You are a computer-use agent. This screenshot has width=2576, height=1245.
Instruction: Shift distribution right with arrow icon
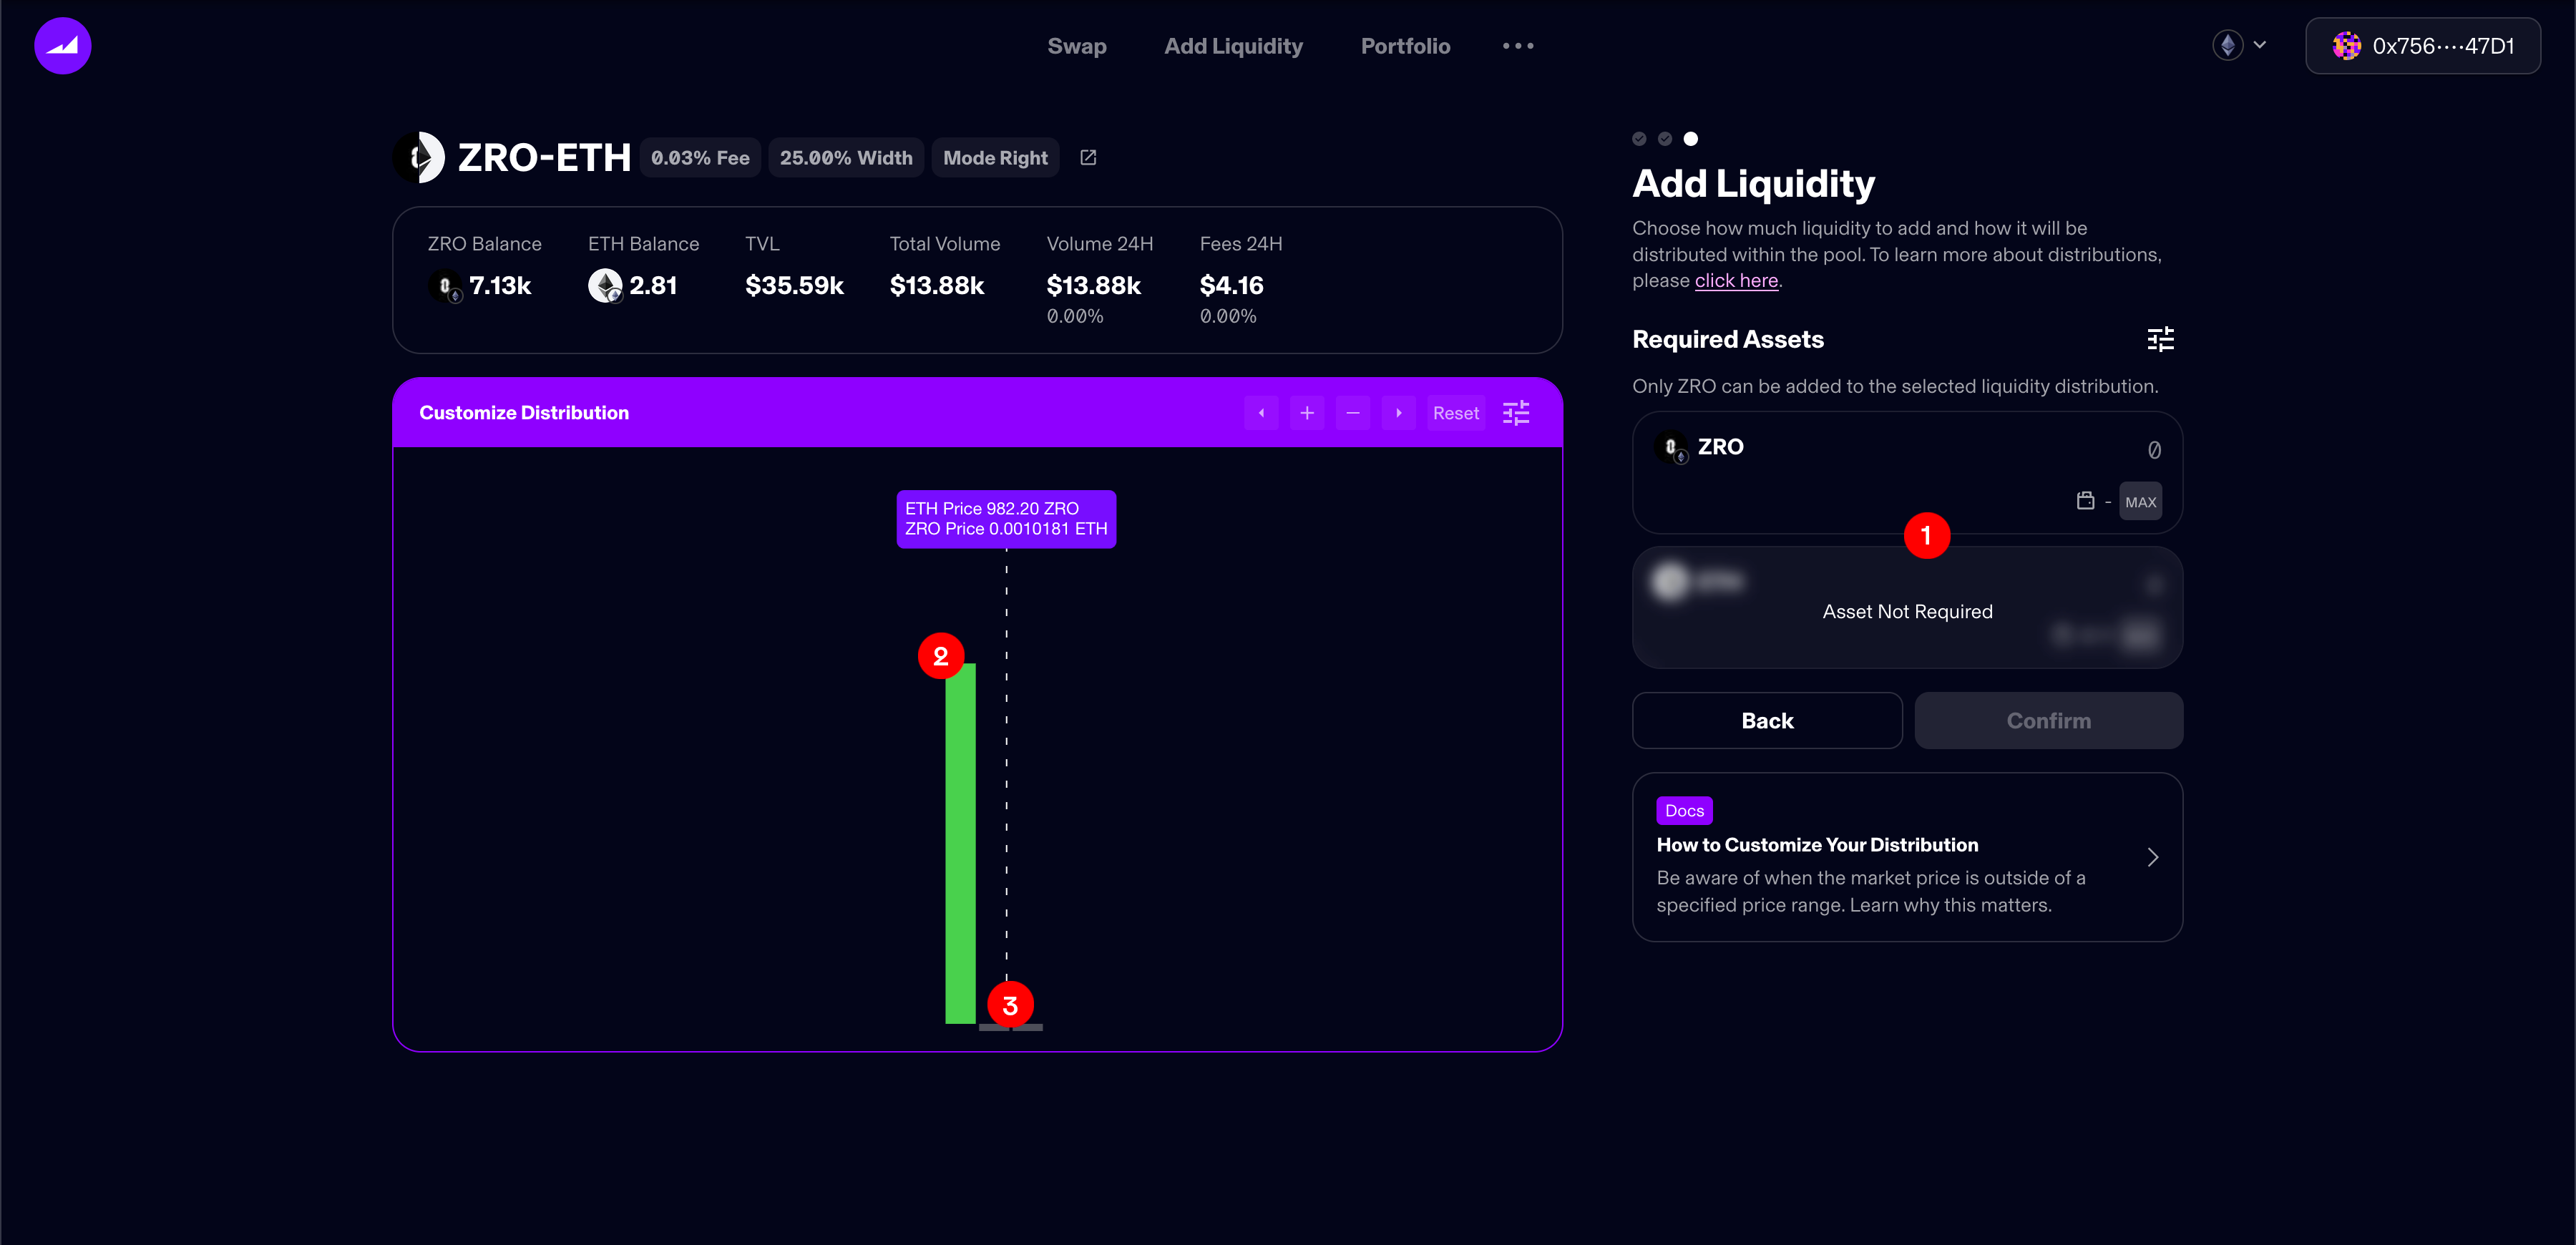point(1398,413)
